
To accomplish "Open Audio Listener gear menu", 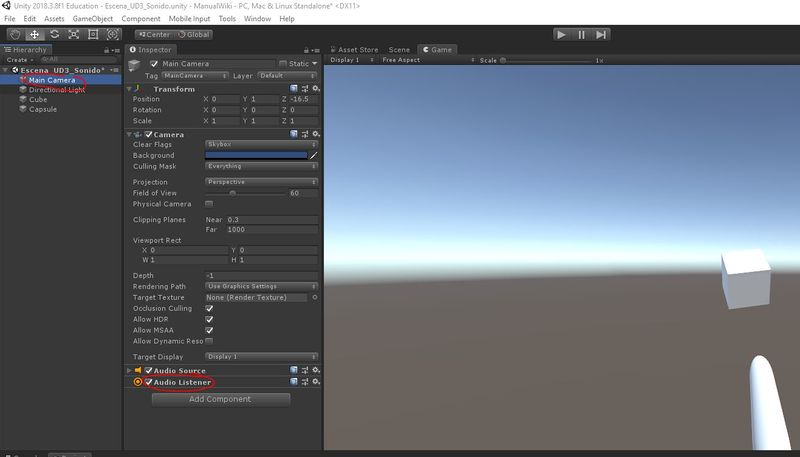I will pos(316,382).
